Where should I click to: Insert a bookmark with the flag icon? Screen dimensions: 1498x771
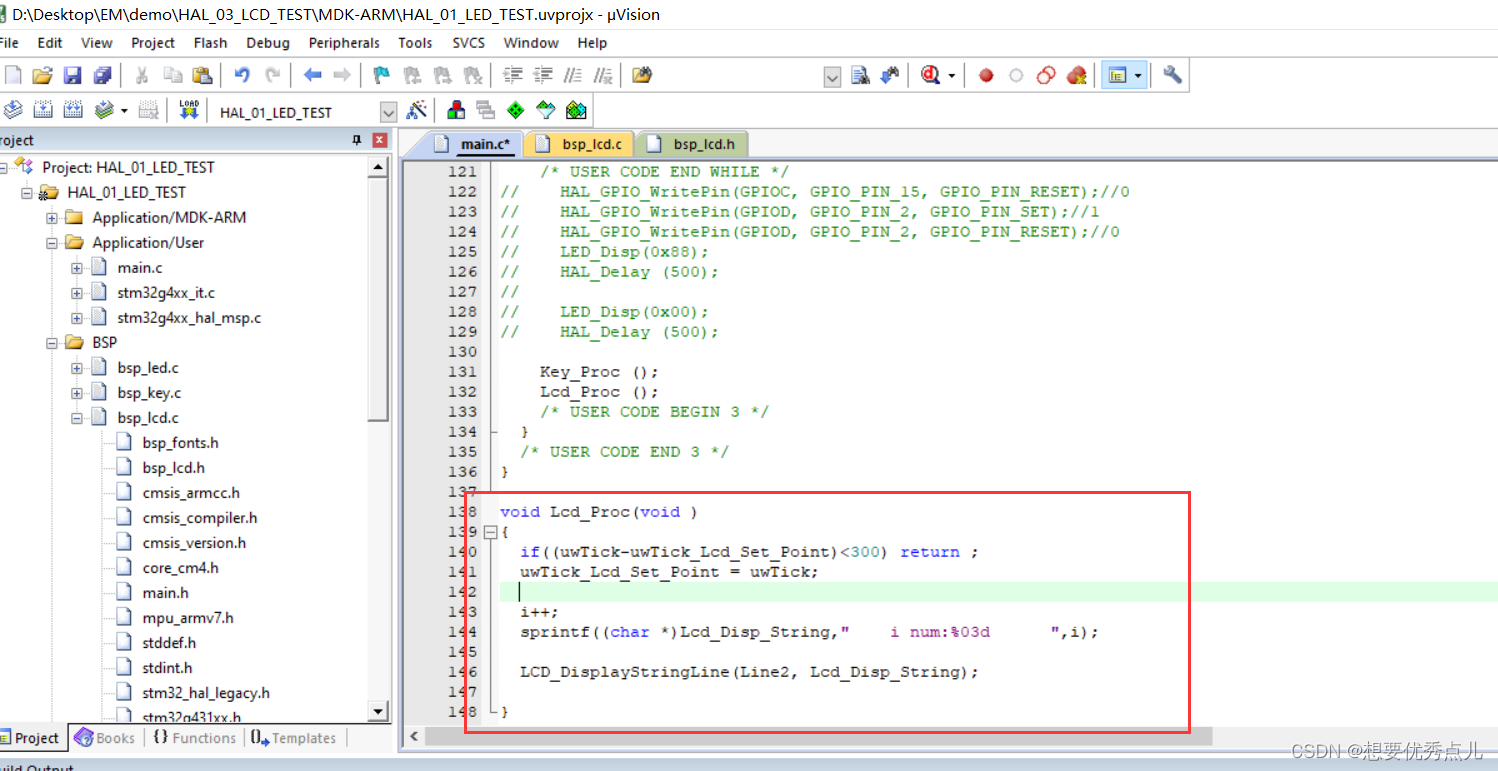point(381,75)
